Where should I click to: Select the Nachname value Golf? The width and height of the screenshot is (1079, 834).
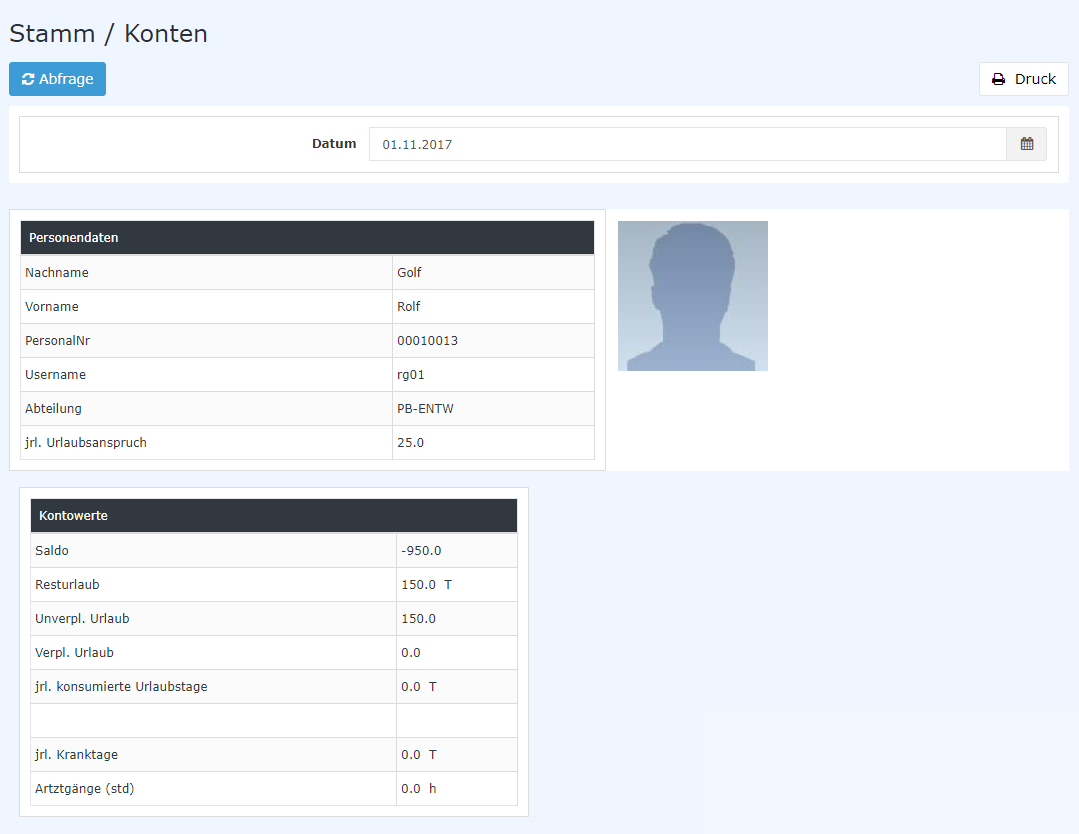coord(410,273)
